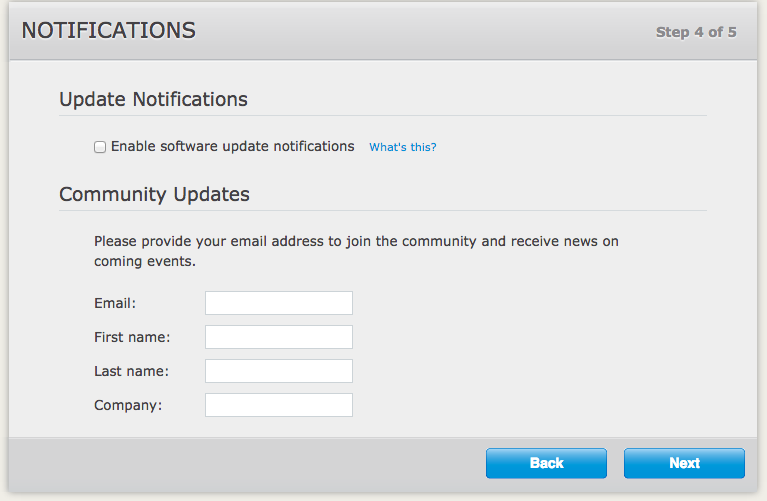Viewport: 767px width, 501px height.
Task: Focus the Email input field
Action: pyautogui.click(x=279, y=303)
